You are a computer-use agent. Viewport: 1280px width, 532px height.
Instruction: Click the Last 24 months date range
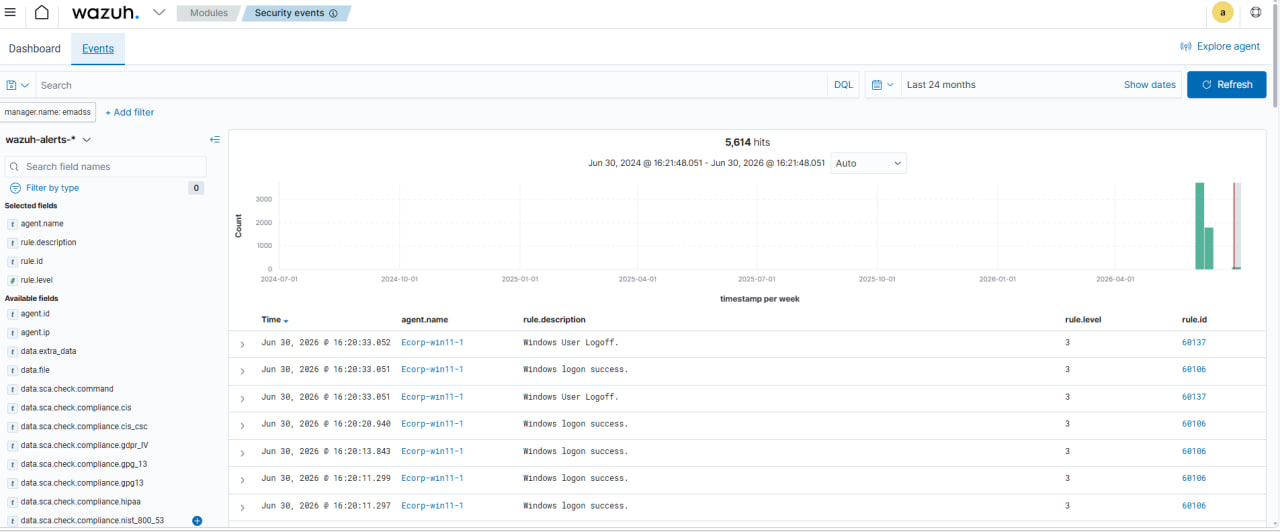pos(941,85)
